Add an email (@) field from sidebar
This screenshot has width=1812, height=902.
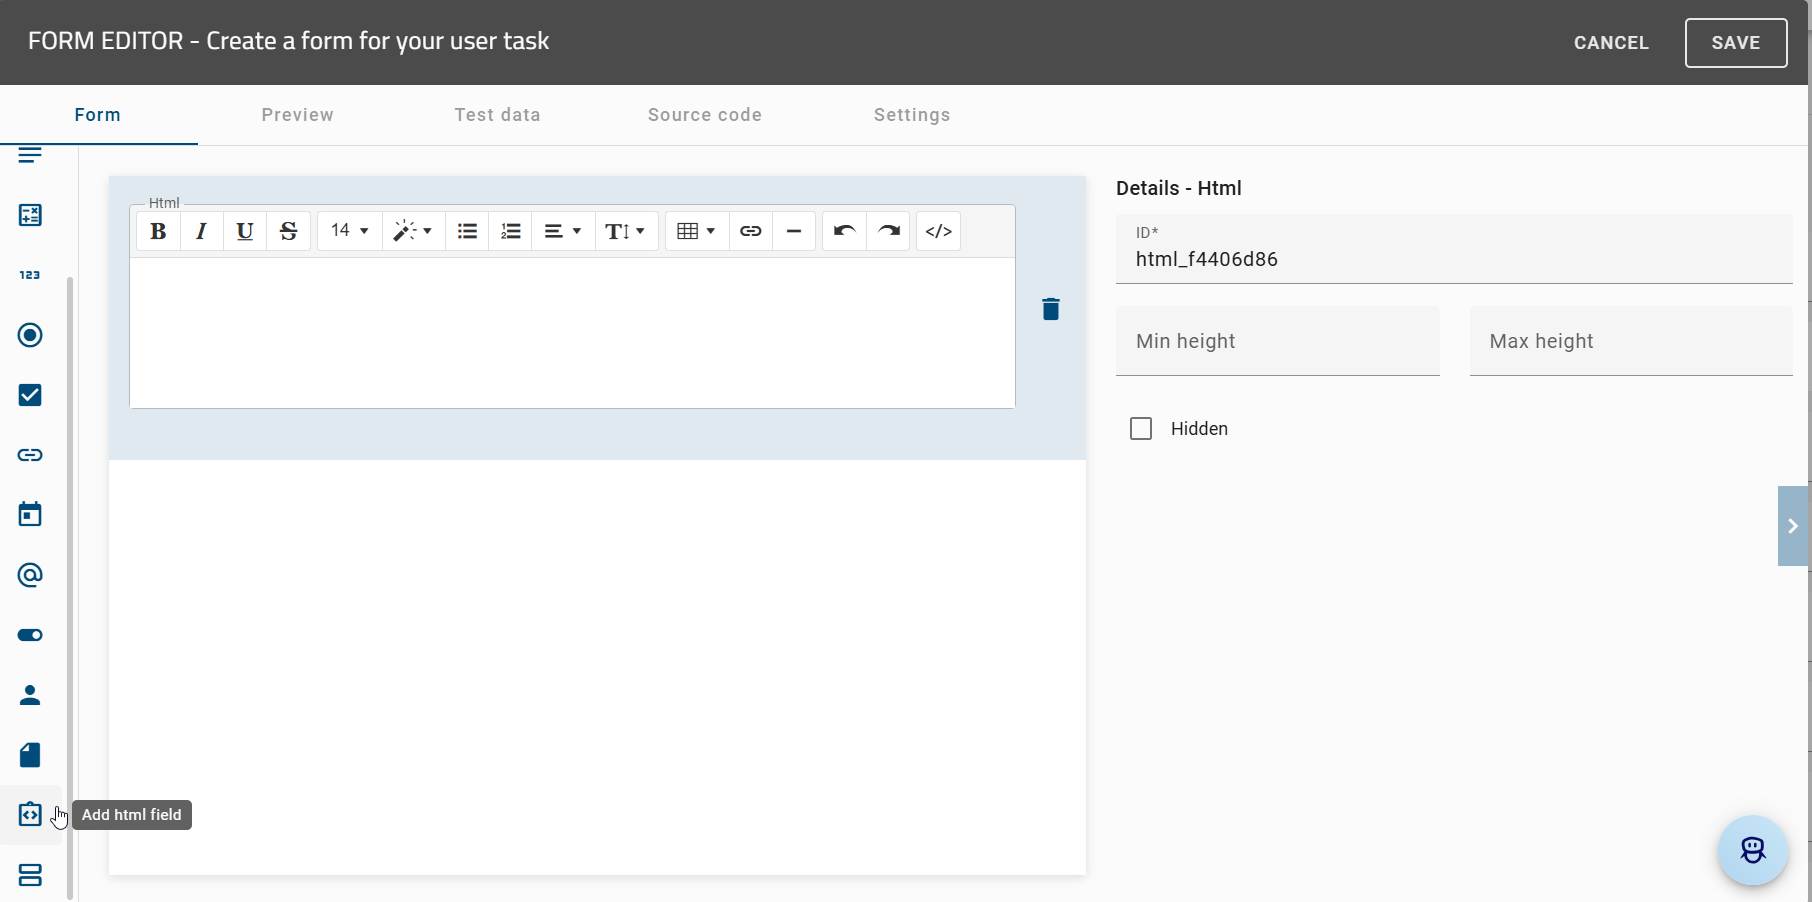click(30, 575)
